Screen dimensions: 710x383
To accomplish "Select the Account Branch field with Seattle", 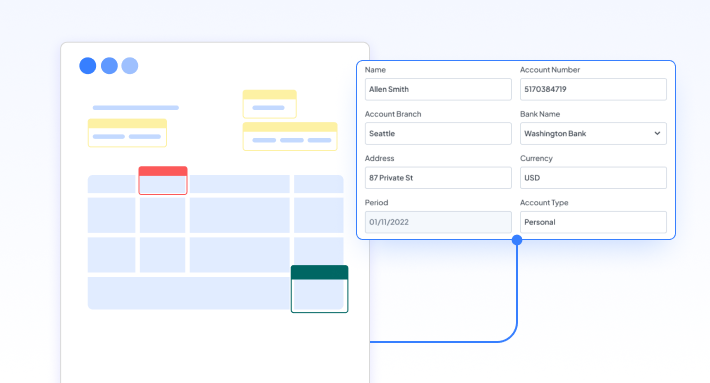I will coord(438,134).
